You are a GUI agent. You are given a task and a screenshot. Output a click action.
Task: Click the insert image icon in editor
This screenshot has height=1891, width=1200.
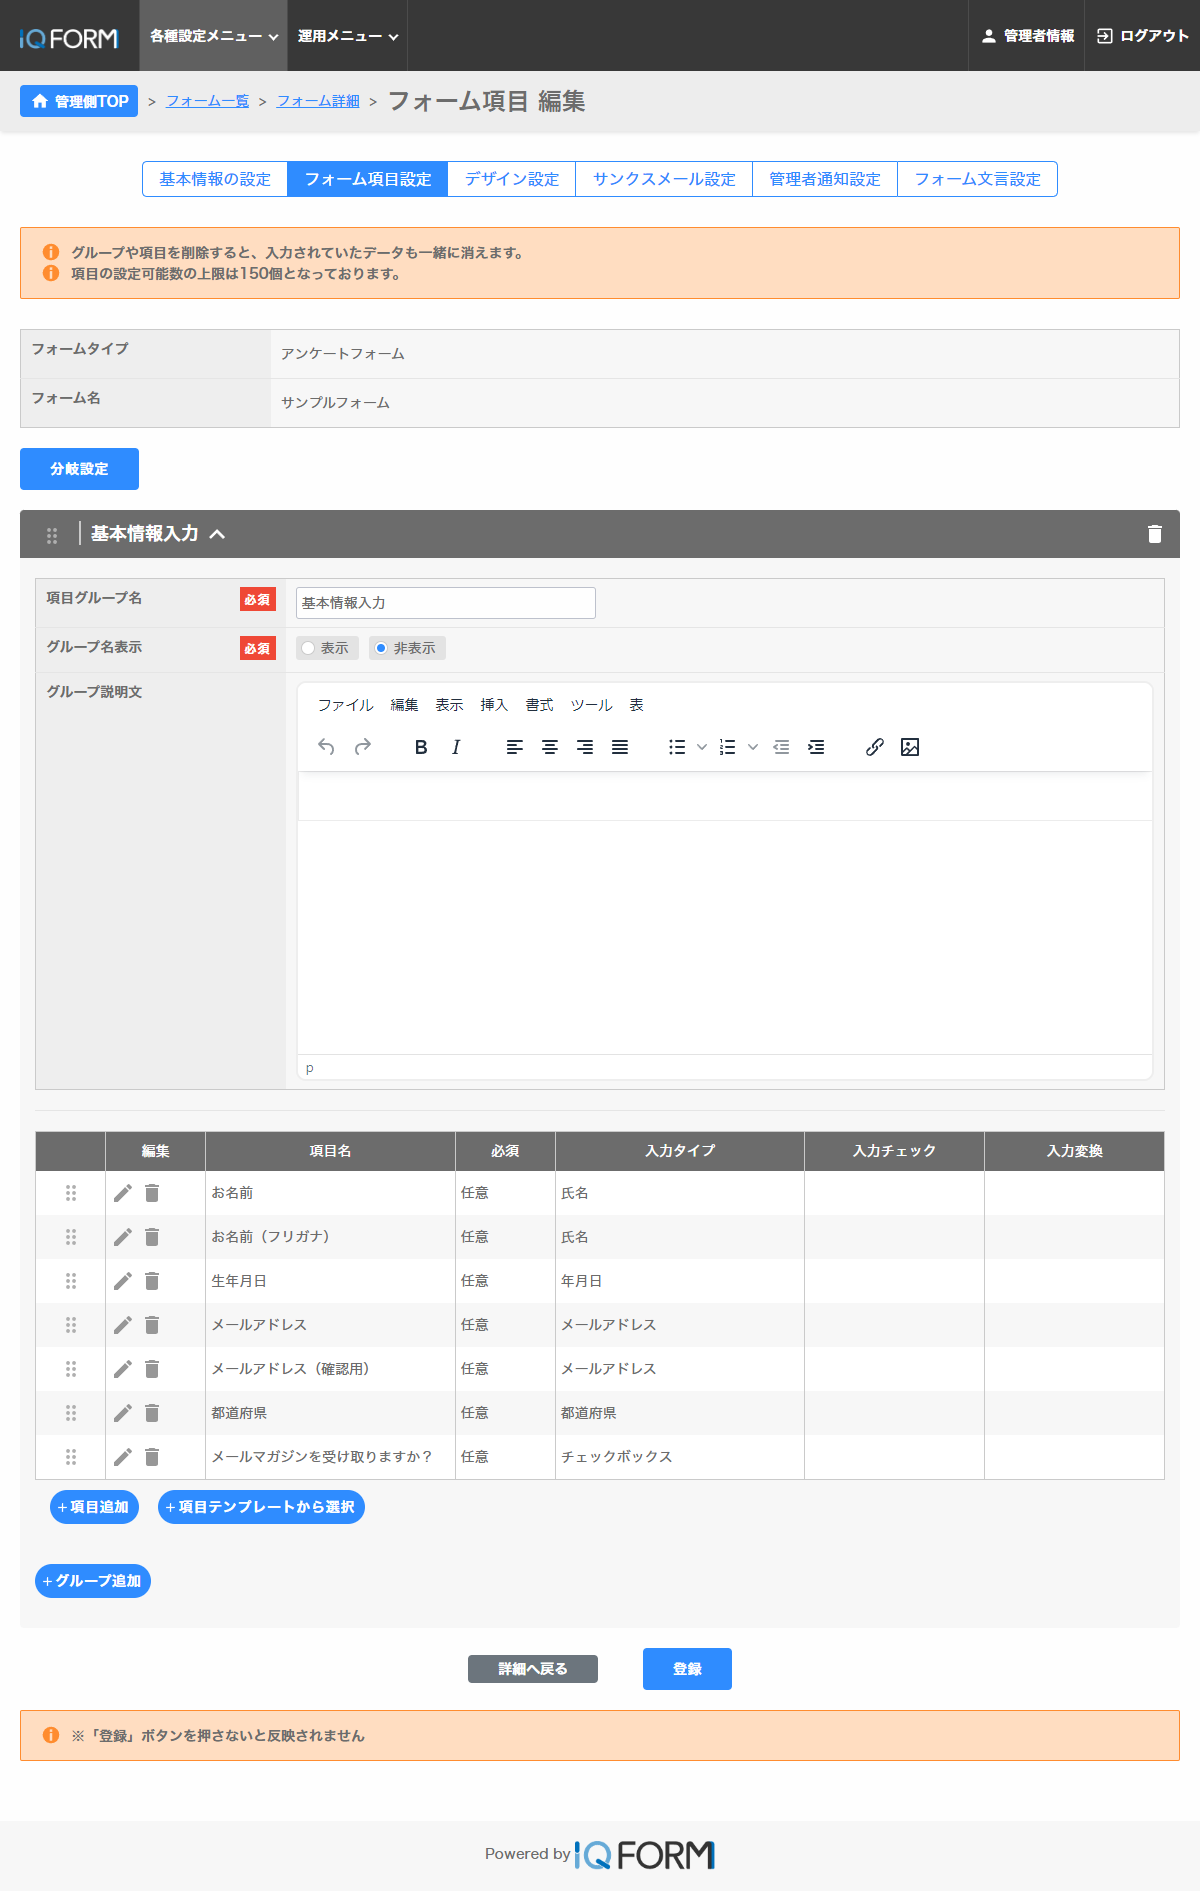[x=909, y=747]
